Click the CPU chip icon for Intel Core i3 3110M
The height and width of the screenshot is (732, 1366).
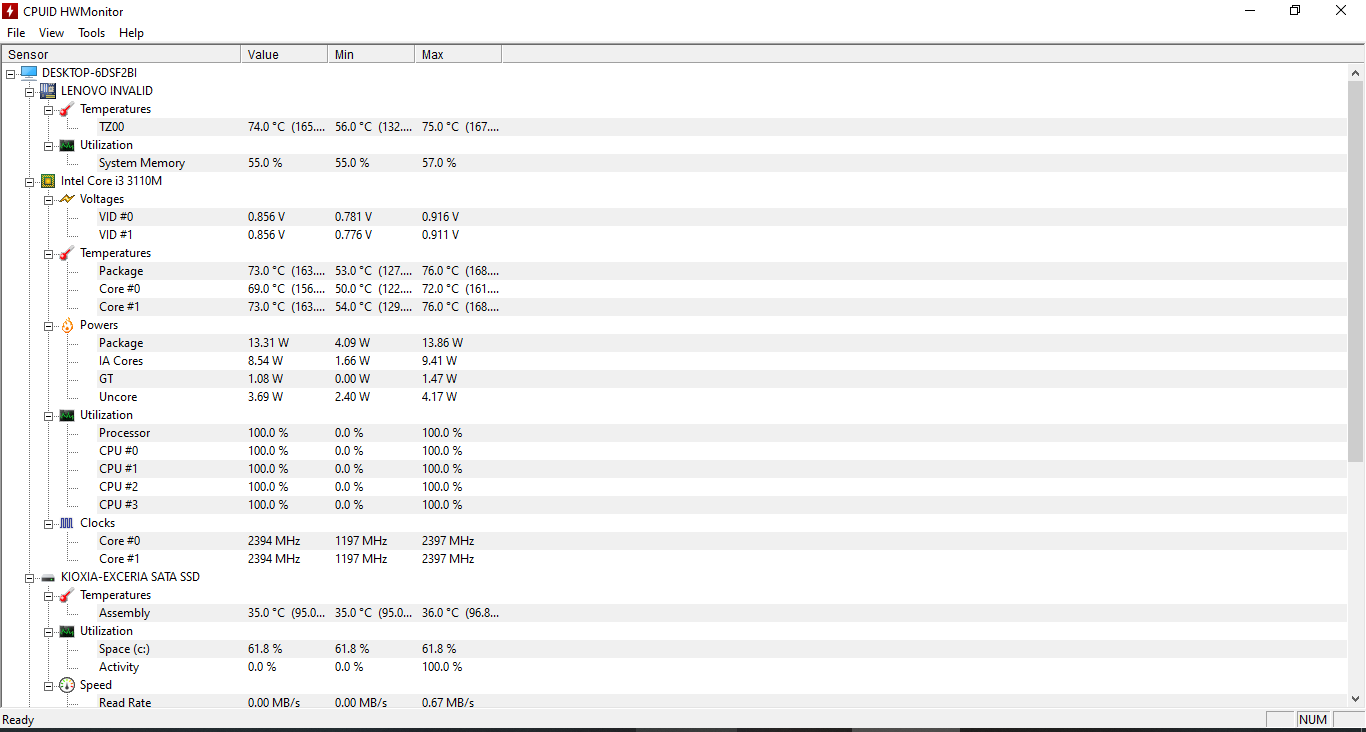tap(47, 181)
